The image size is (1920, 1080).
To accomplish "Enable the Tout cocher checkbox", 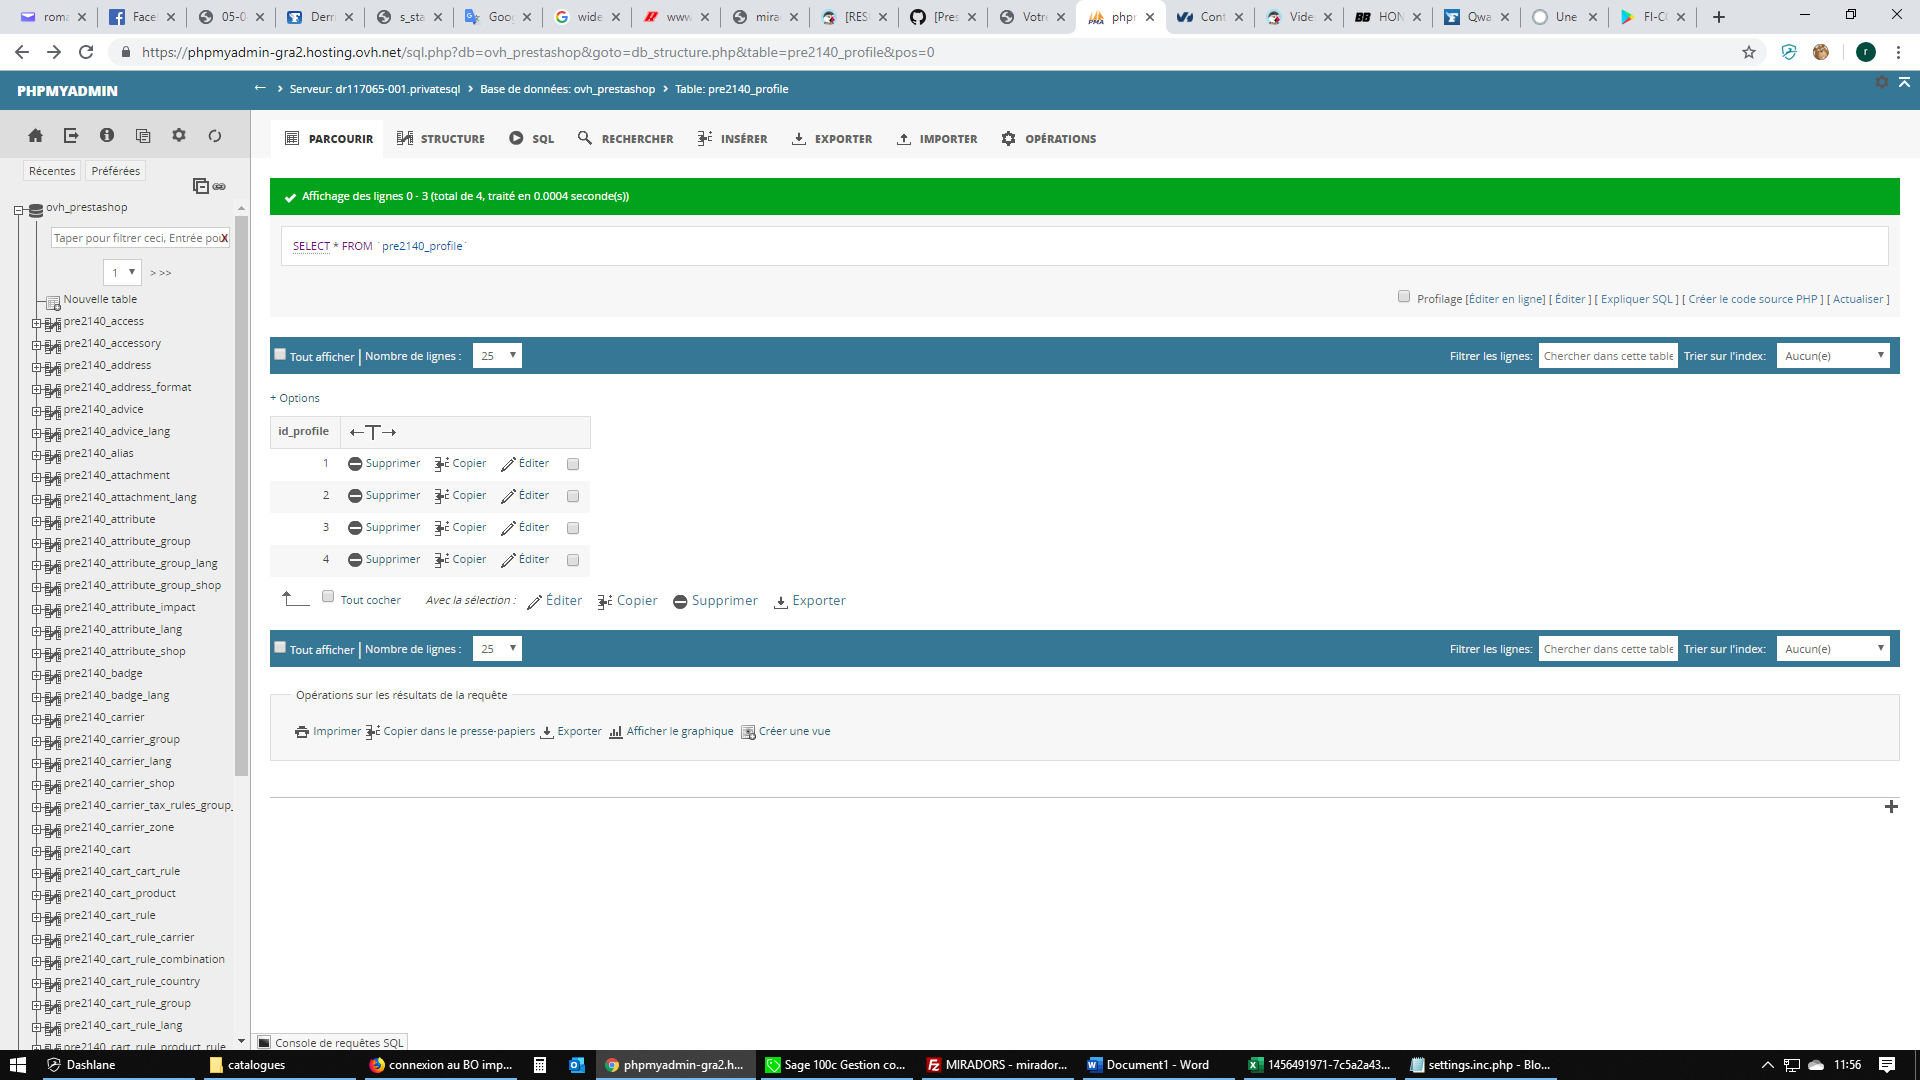I will click(328, 597).
